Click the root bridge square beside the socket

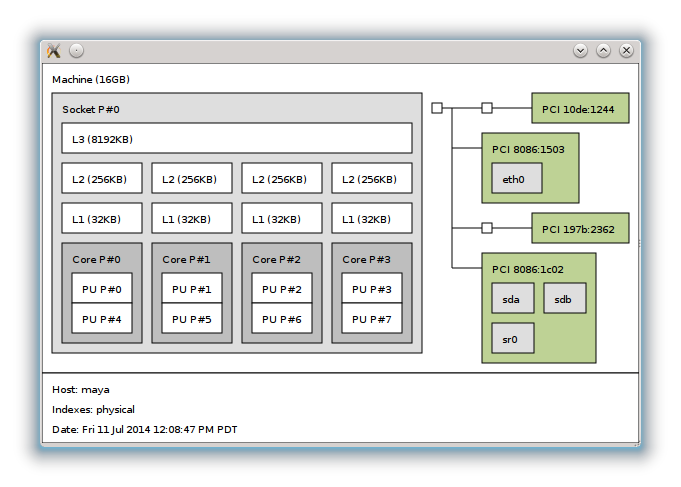[437, 108]
